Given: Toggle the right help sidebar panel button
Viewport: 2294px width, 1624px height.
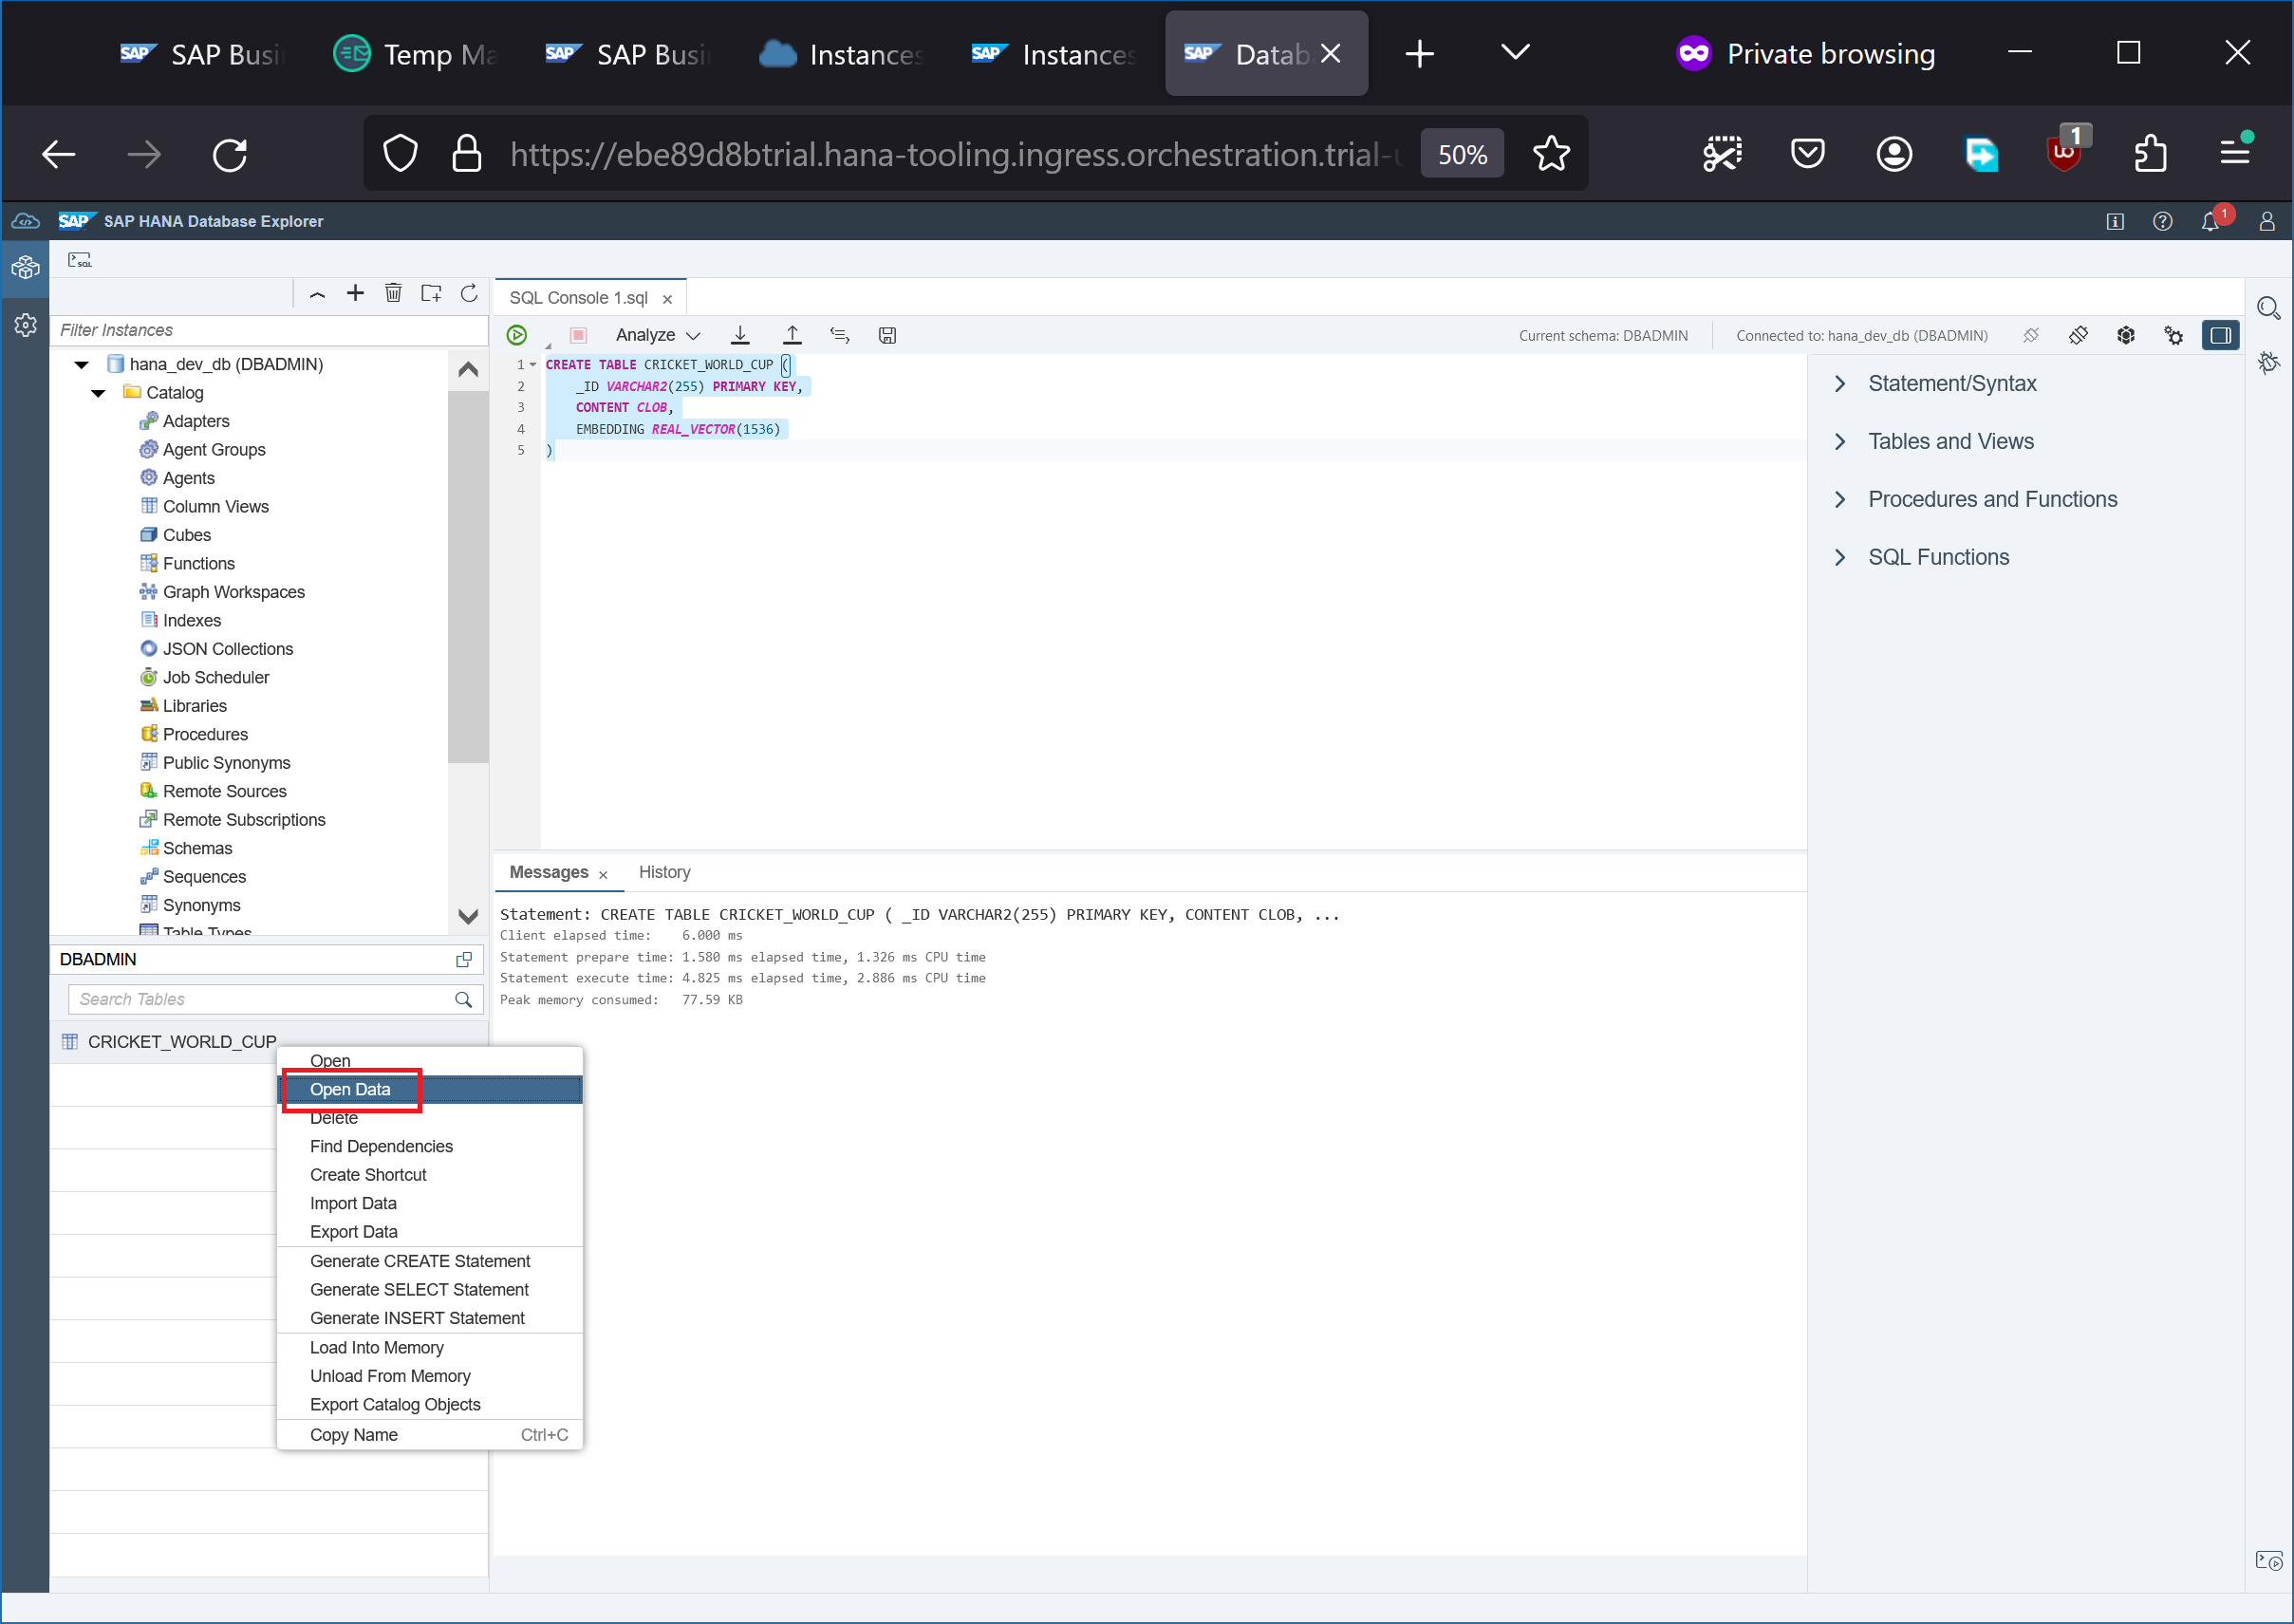Looking at the screenshot, I should tap(2220, 335).
